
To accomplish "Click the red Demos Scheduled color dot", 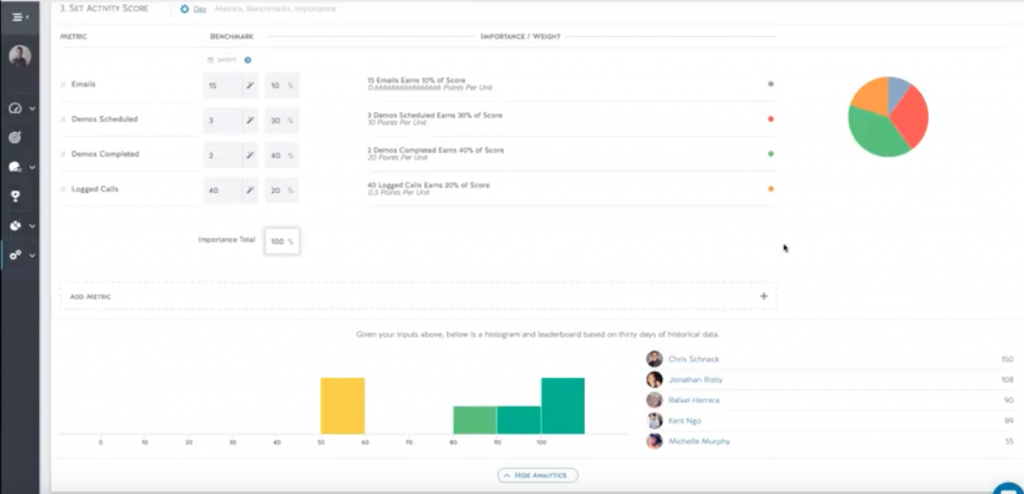I will (x=771, y=119).
